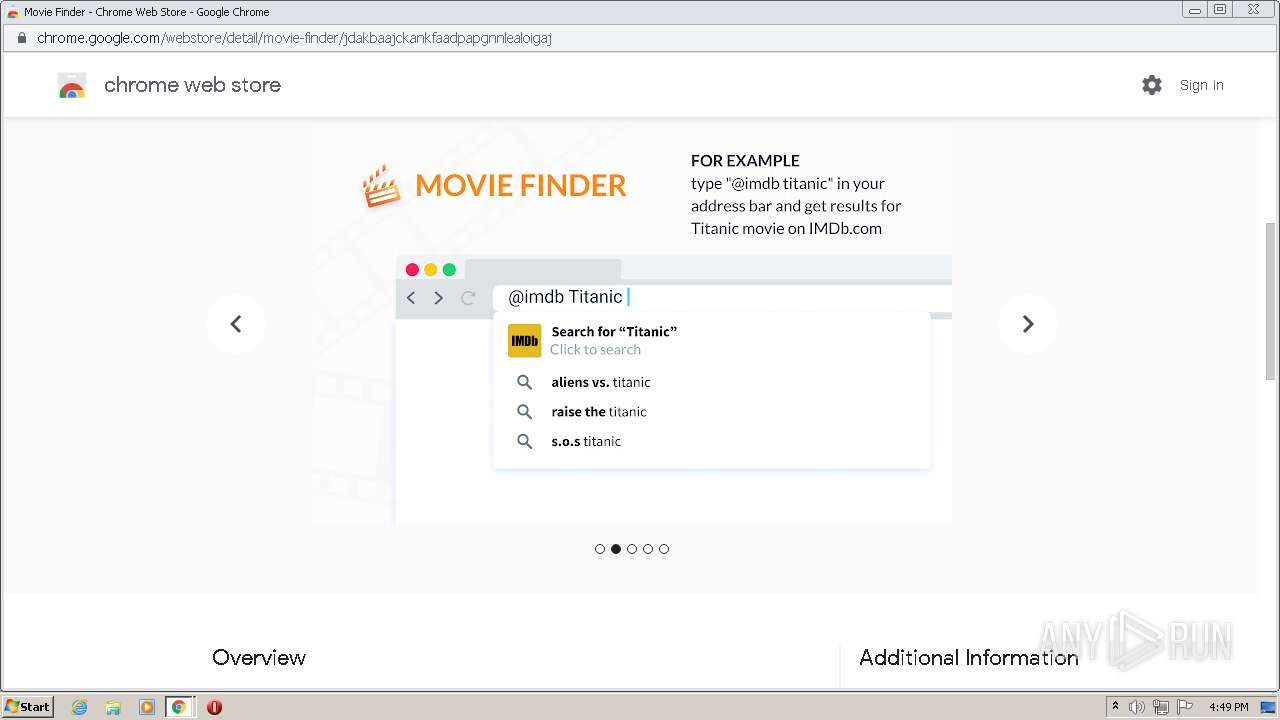Select the third carousel dot
Screen dimensions: 1280x720
pos(632,549)
